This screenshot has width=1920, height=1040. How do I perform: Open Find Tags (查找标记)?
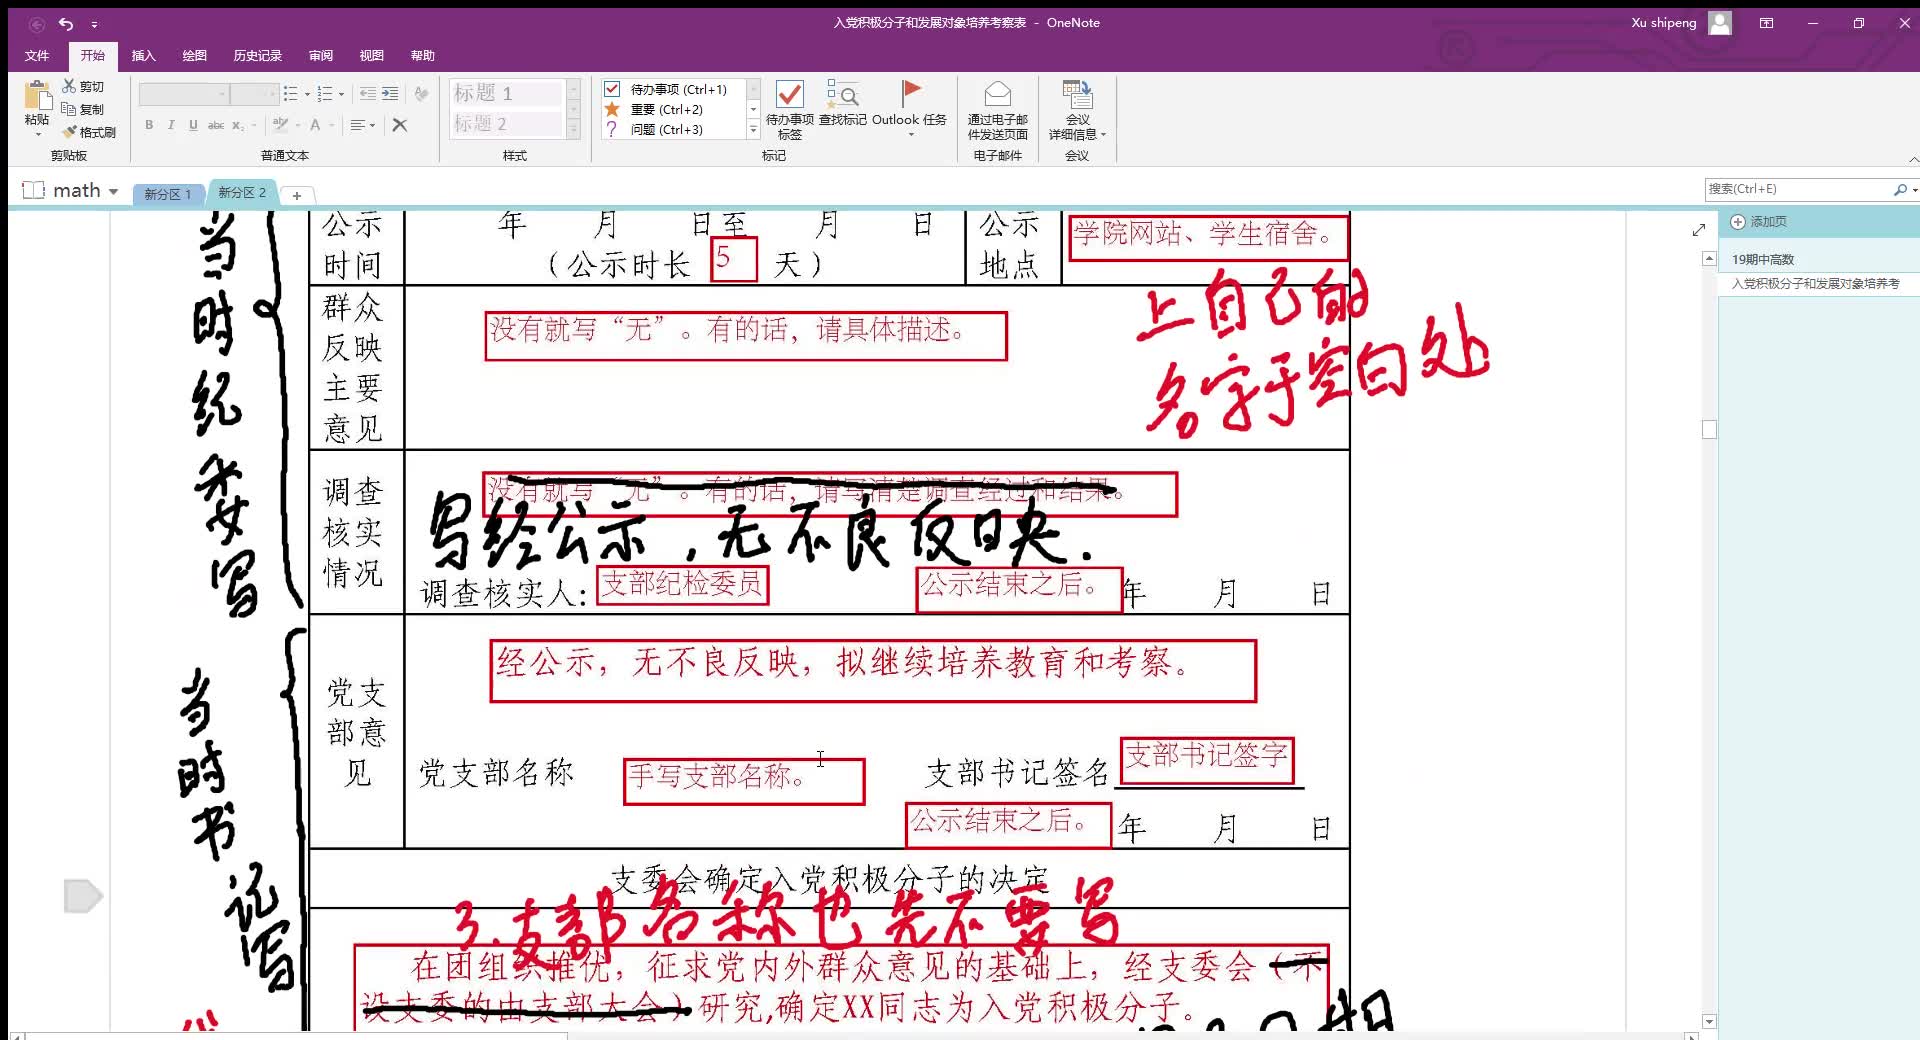[x=843, y=104]
